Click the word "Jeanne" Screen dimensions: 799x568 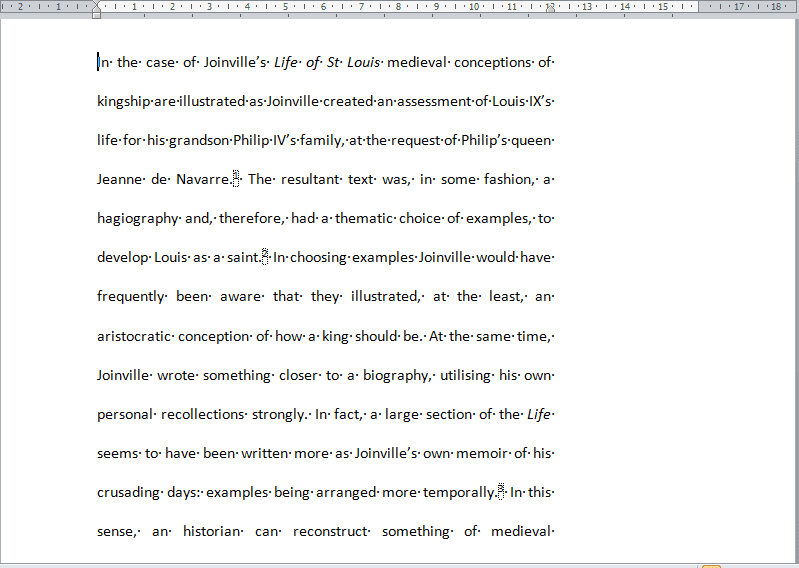[x=120, y=179]
